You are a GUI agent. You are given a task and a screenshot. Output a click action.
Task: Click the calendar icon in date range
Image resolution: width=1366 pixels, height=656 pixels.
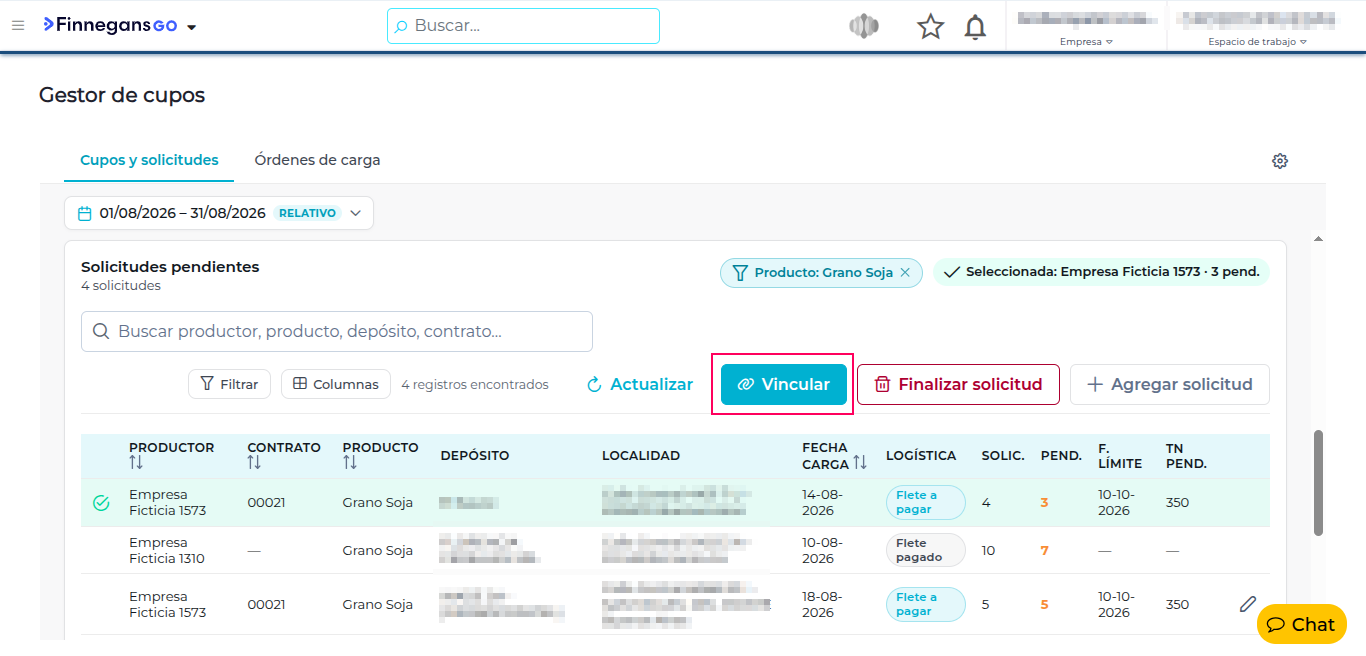85,213
